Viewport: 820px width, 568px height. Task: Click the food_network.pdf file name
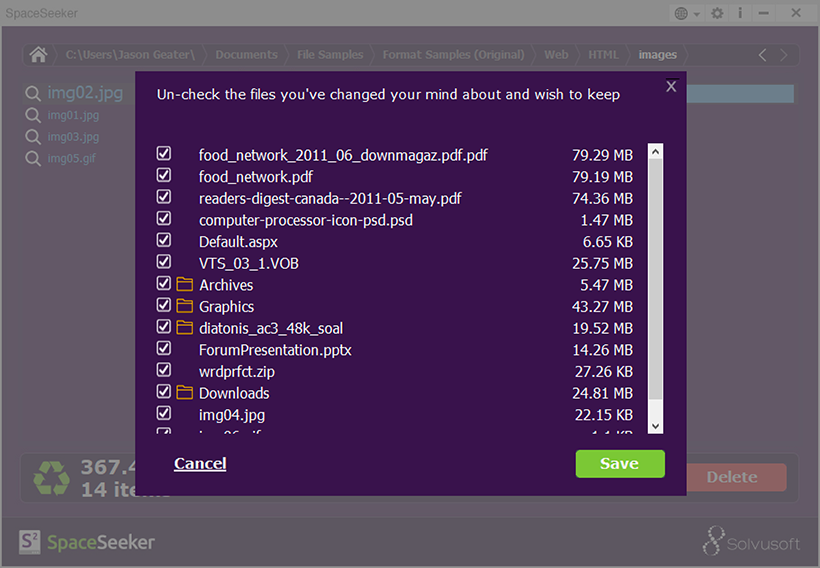pyautogui.click(x=256, y=177)
